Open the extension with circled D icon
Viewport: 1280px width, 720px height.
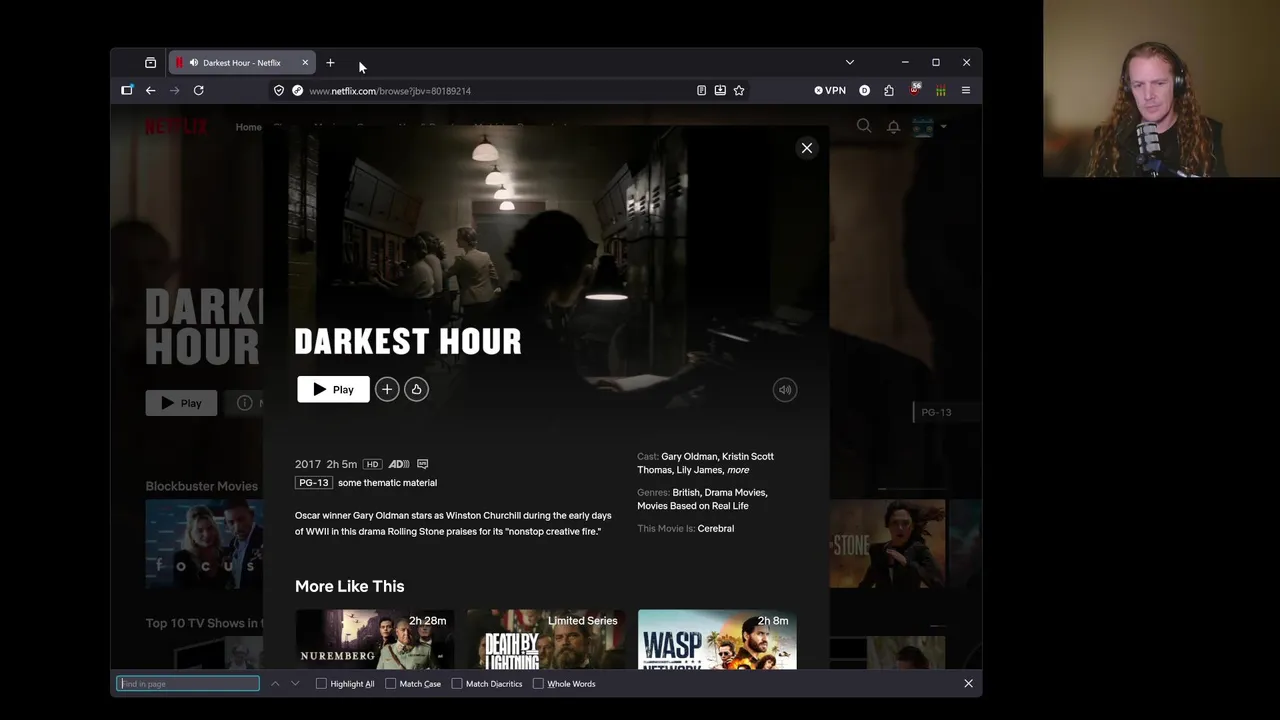click(864, 90)
